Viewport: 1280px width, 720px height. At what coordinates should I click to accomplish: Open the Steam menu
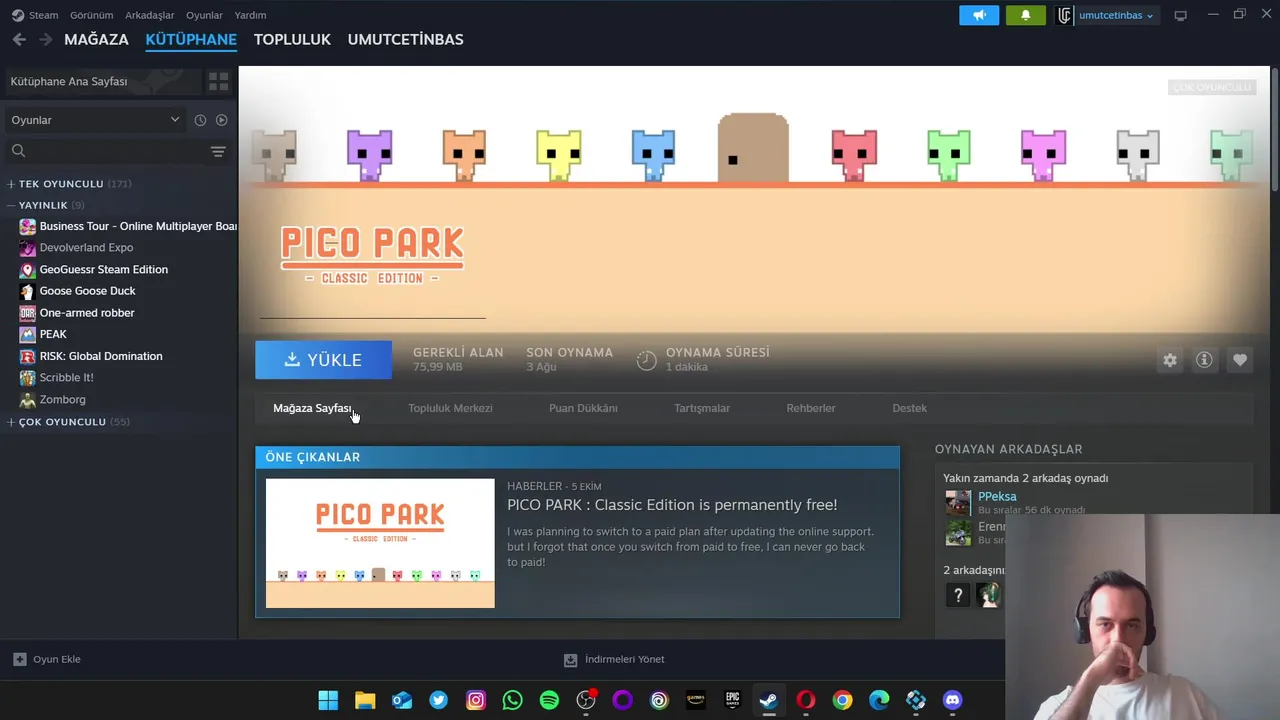[43, 15]
